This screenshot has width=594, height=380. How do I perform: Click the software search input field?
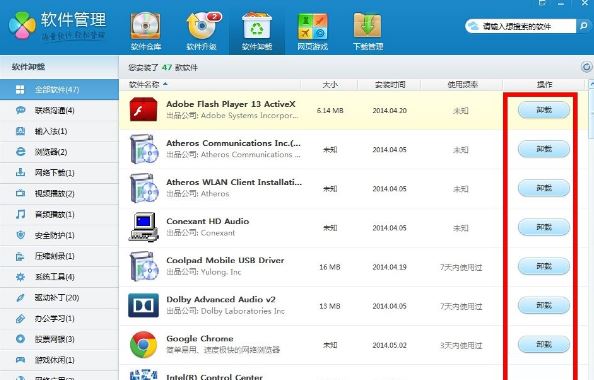521,26
